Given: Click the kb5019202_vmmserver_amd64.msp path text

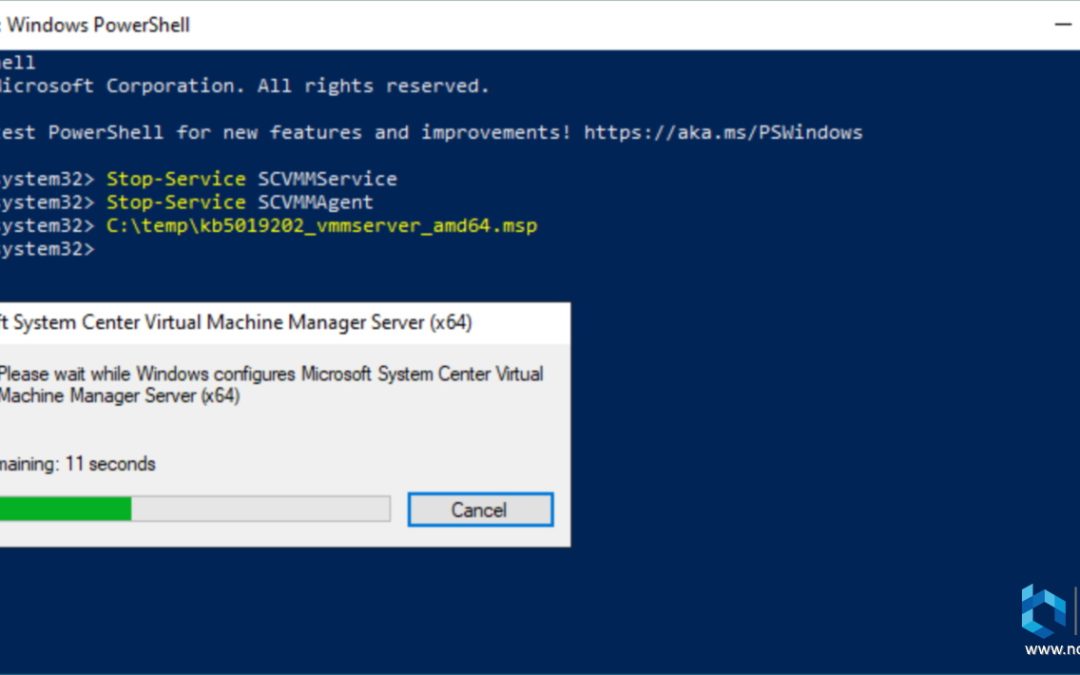Looking at the screenshot, I should 322,226.
